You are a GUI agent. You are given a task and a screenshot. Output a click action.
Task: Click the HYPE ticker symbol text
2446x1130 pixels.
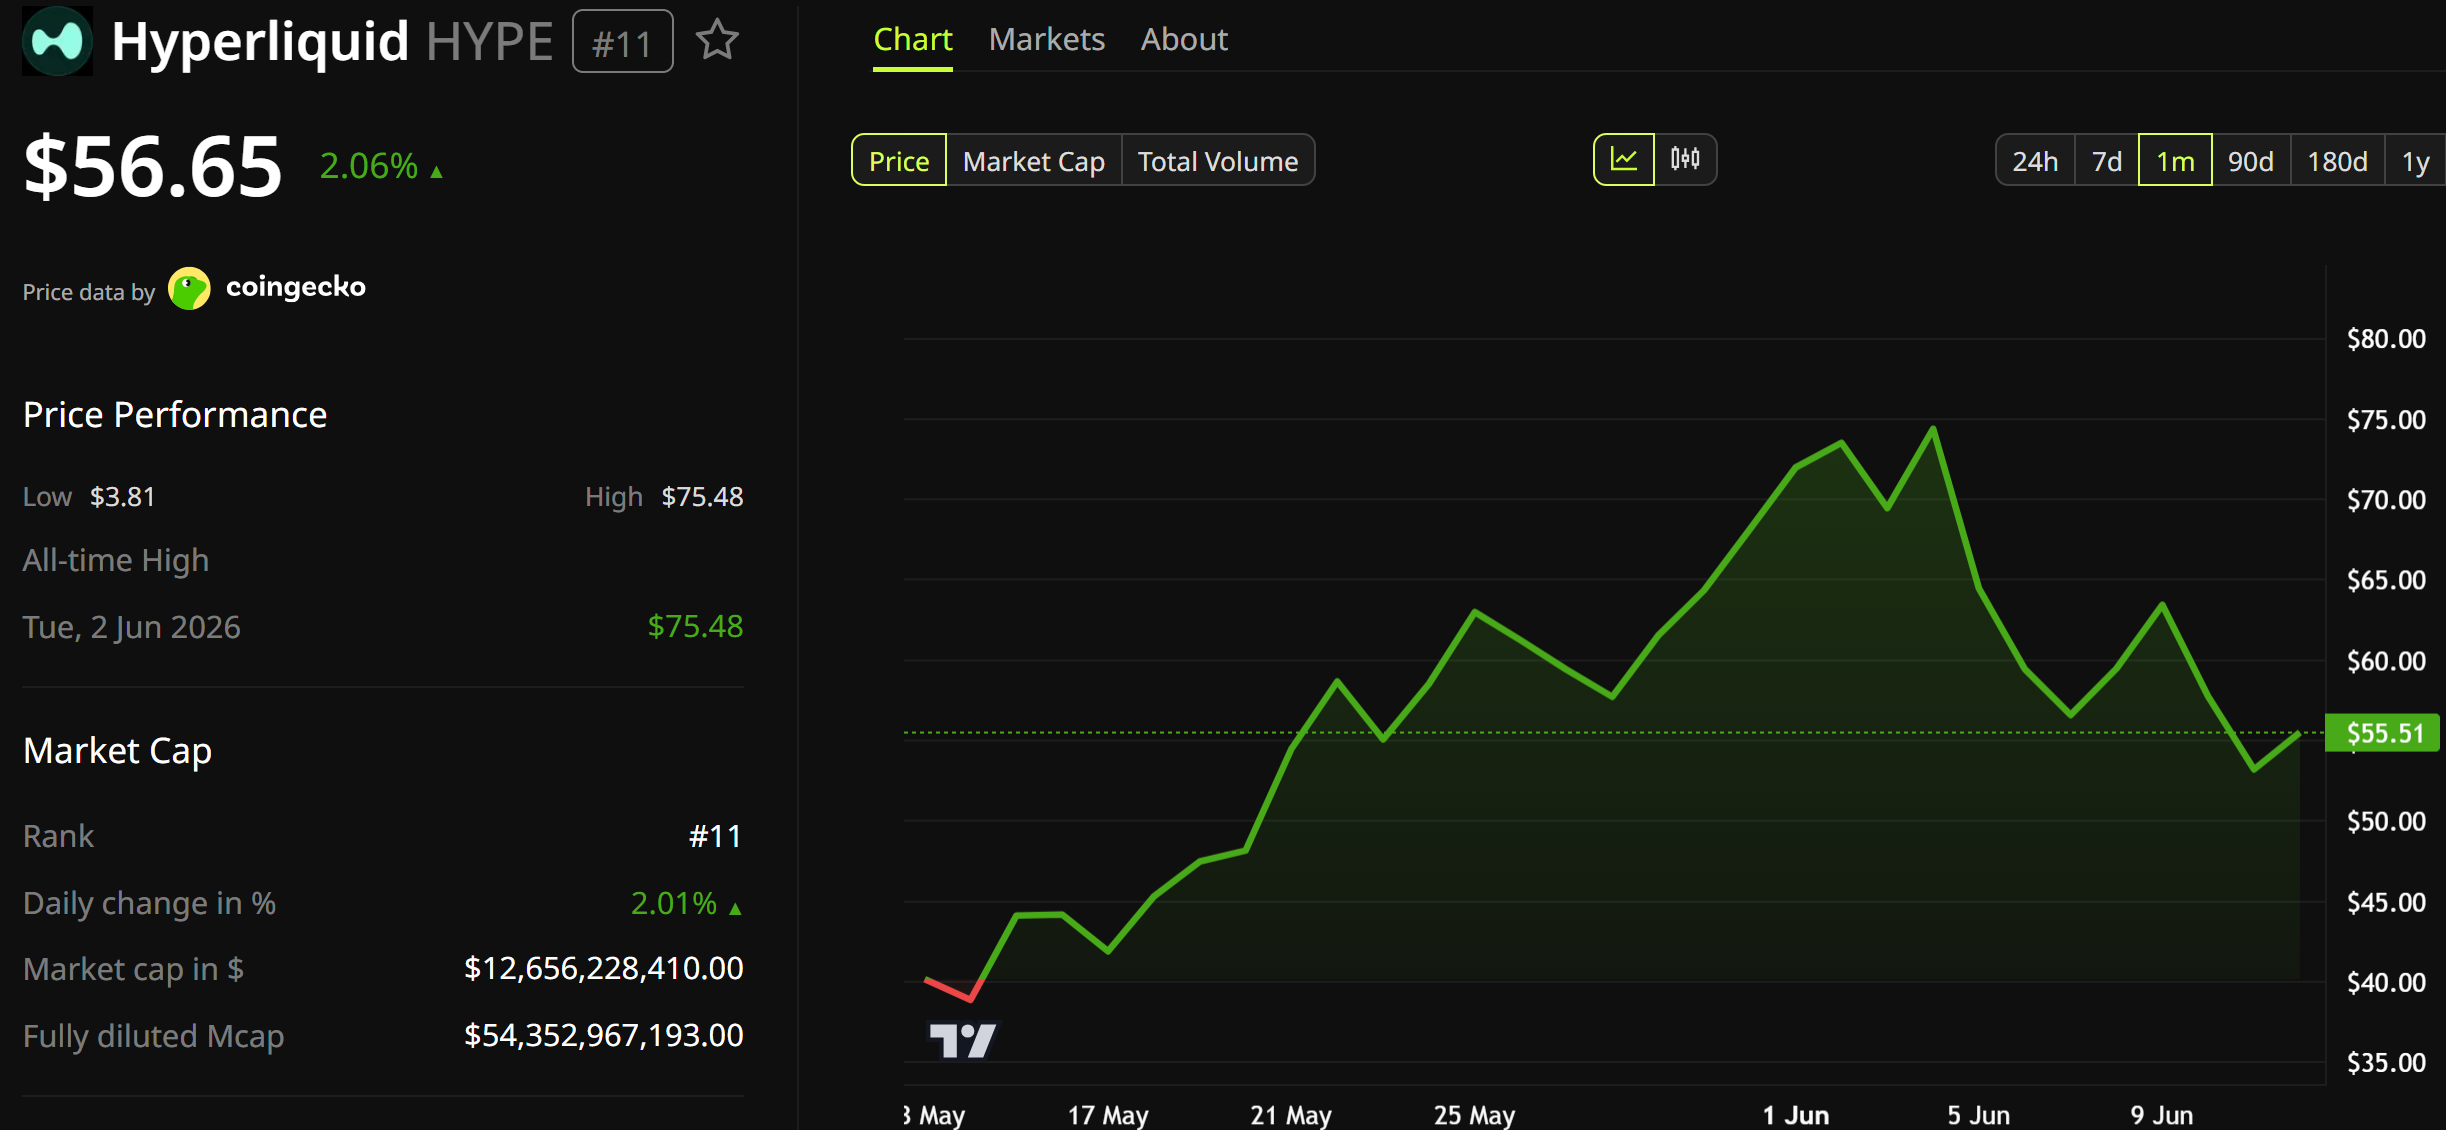[x=490, y=42]
